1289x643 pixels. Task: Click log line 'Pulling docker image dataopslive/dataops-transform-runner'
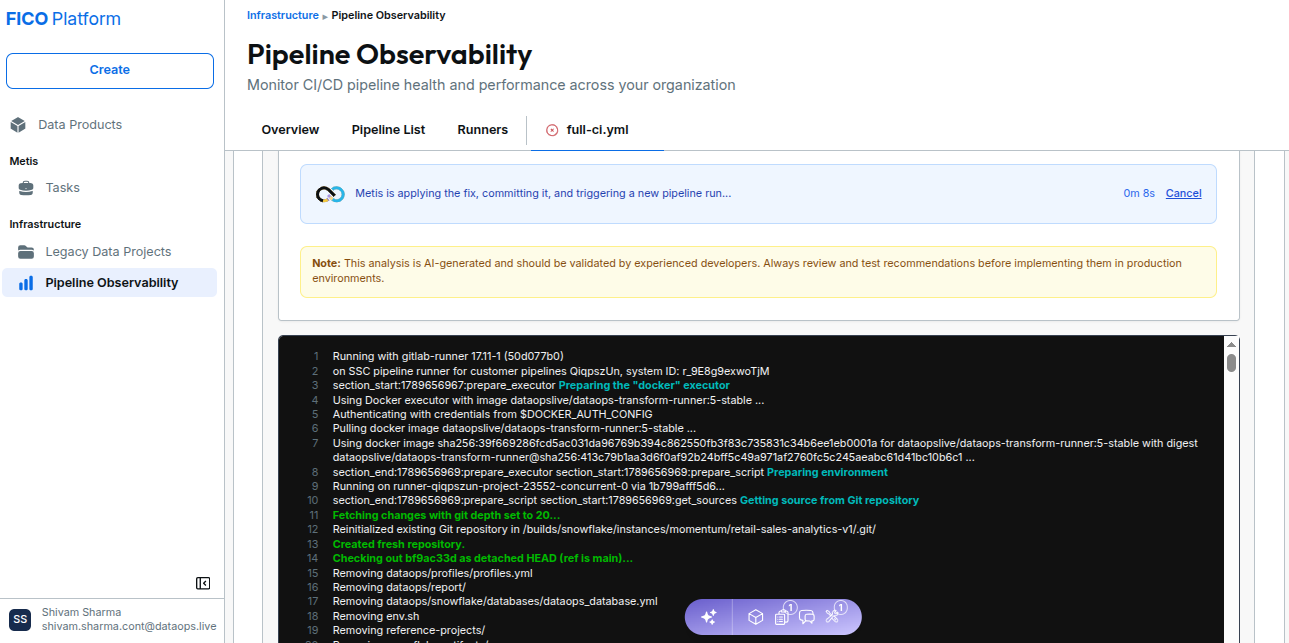click(x=514, y=428)
